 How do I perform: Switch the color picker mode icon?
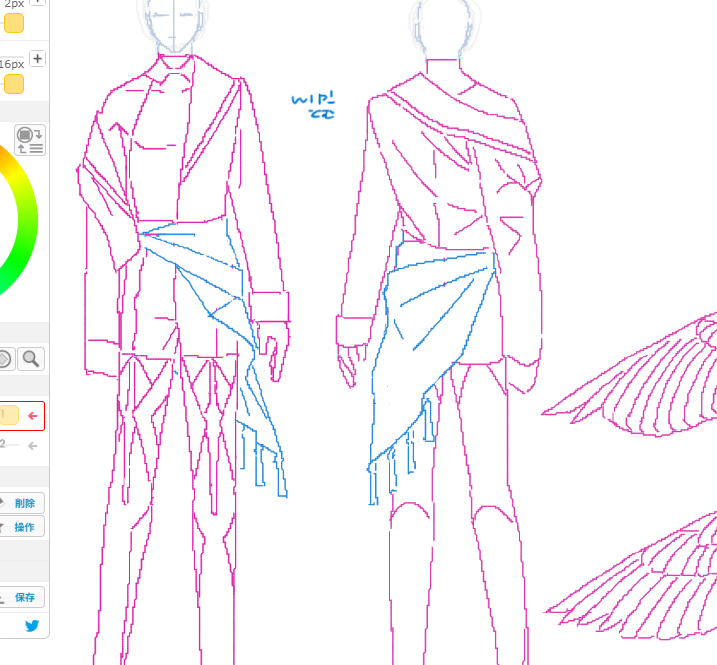click(30, 140)
